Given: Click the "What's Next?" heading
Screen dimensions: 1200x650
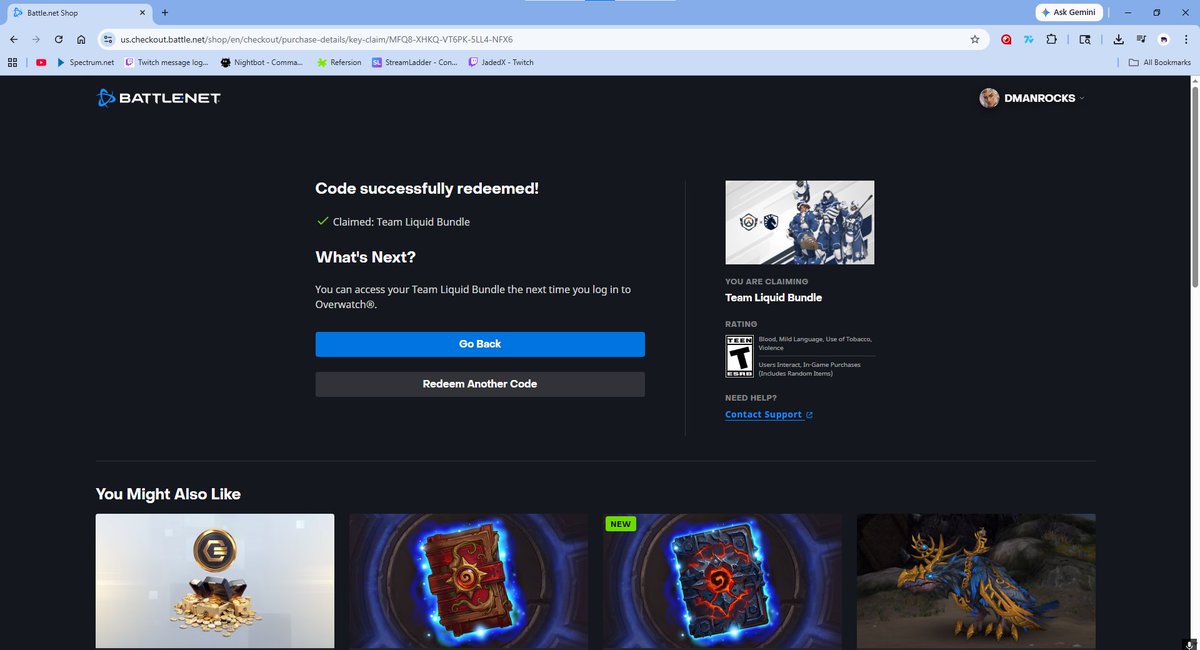Looking at the screenshot, I should [365, 257].
